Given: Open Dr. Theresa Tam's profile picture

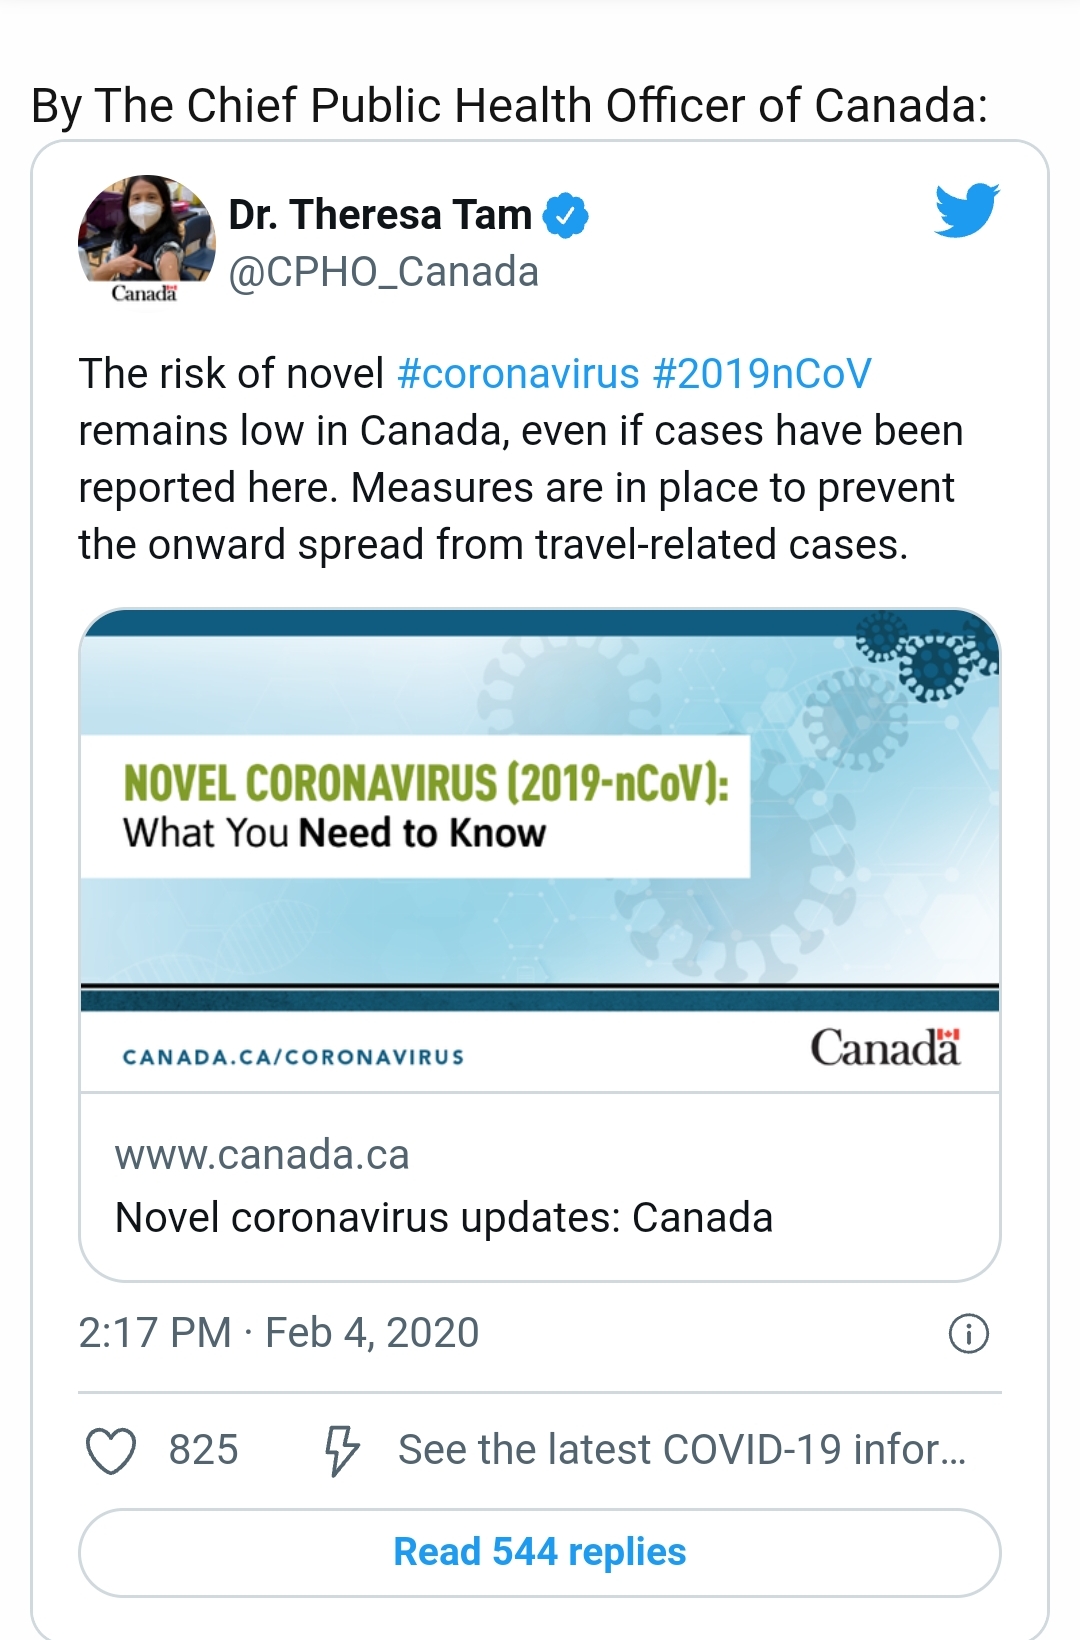Looking at the screenshot, I should [146, 238].
